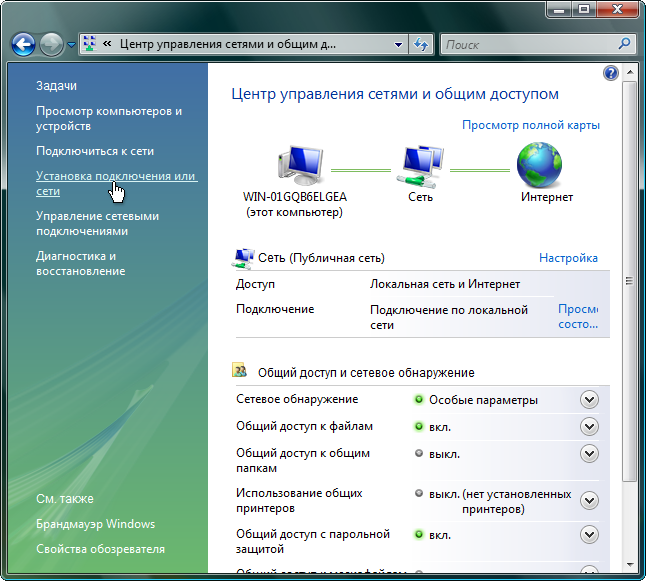Close the Network and Sharing Center window
The height and width of the screenshot is (581, 646).
click(x=617, y=9)
